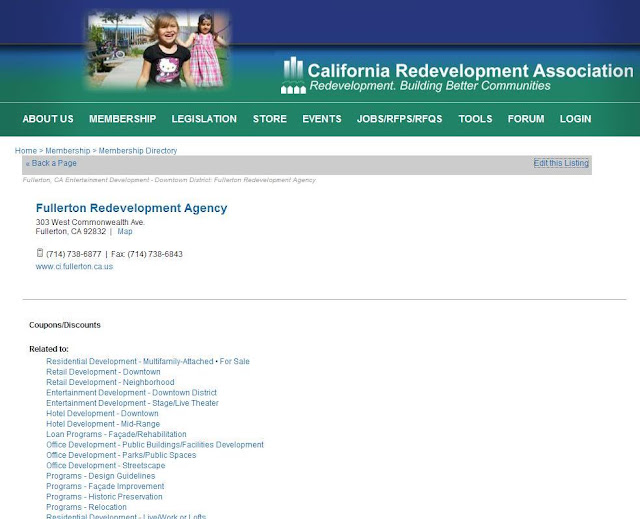
Task: Click the gray listing description caption
Action: (169, 180)
